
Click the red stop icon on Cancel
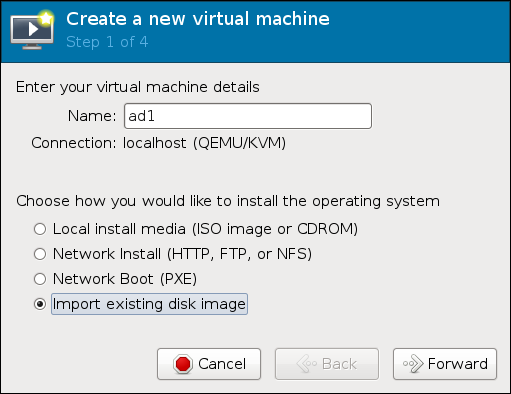pyautogui.click(x=183, y=364)
